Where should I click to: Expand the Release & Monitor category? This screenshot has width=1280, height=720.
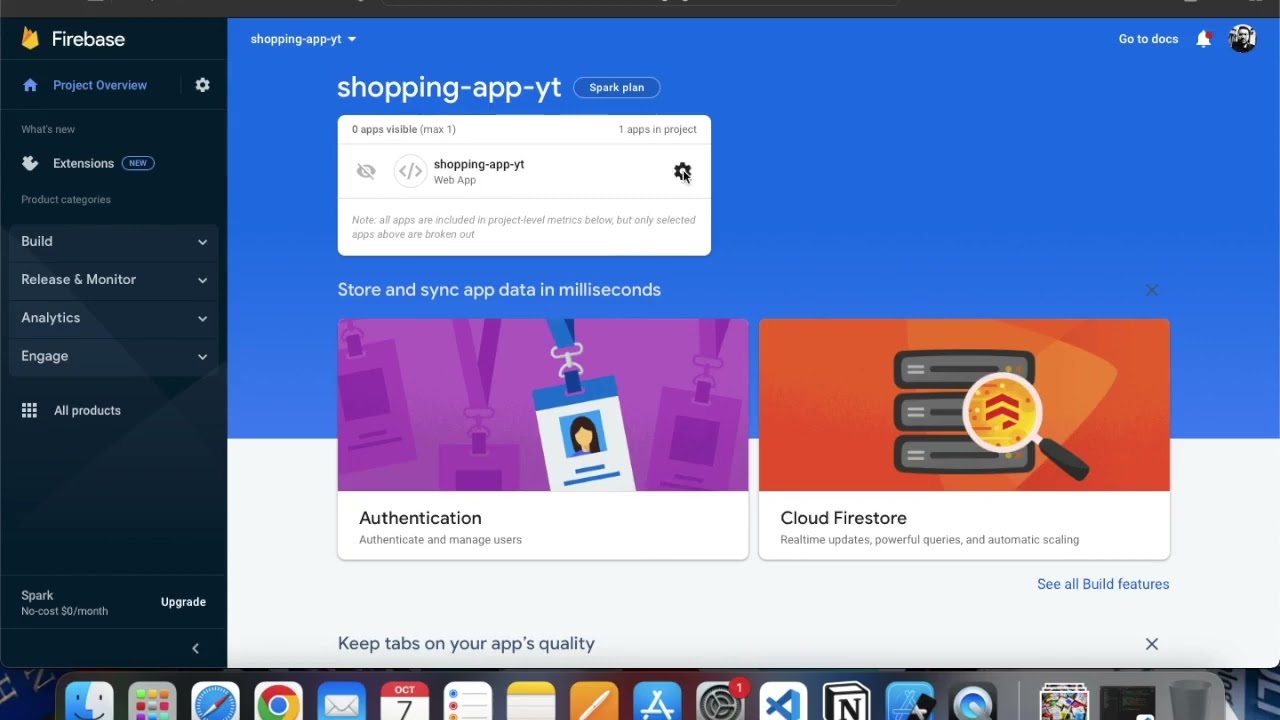[x=114, y=279]
